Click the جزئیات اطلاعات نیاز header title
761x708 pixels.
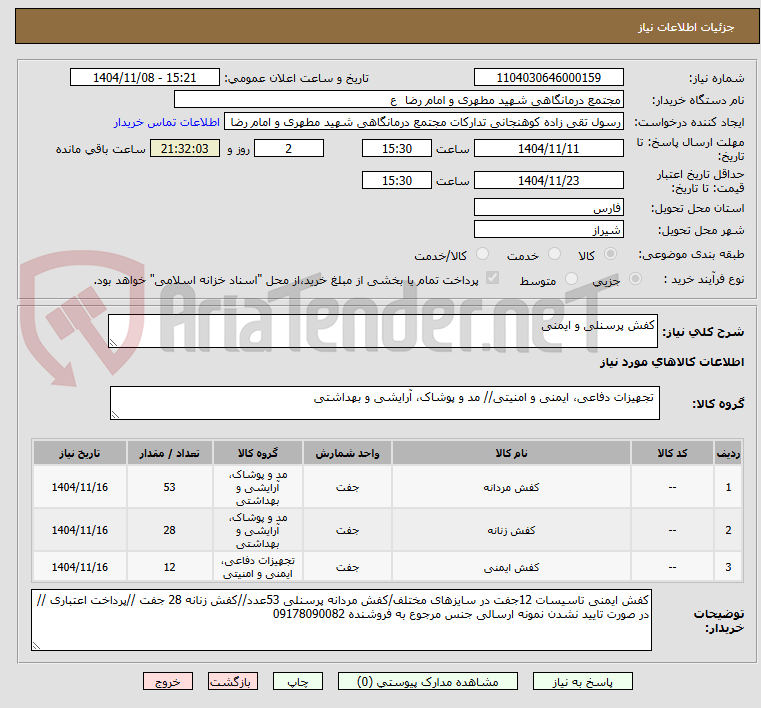coord(686,27)
